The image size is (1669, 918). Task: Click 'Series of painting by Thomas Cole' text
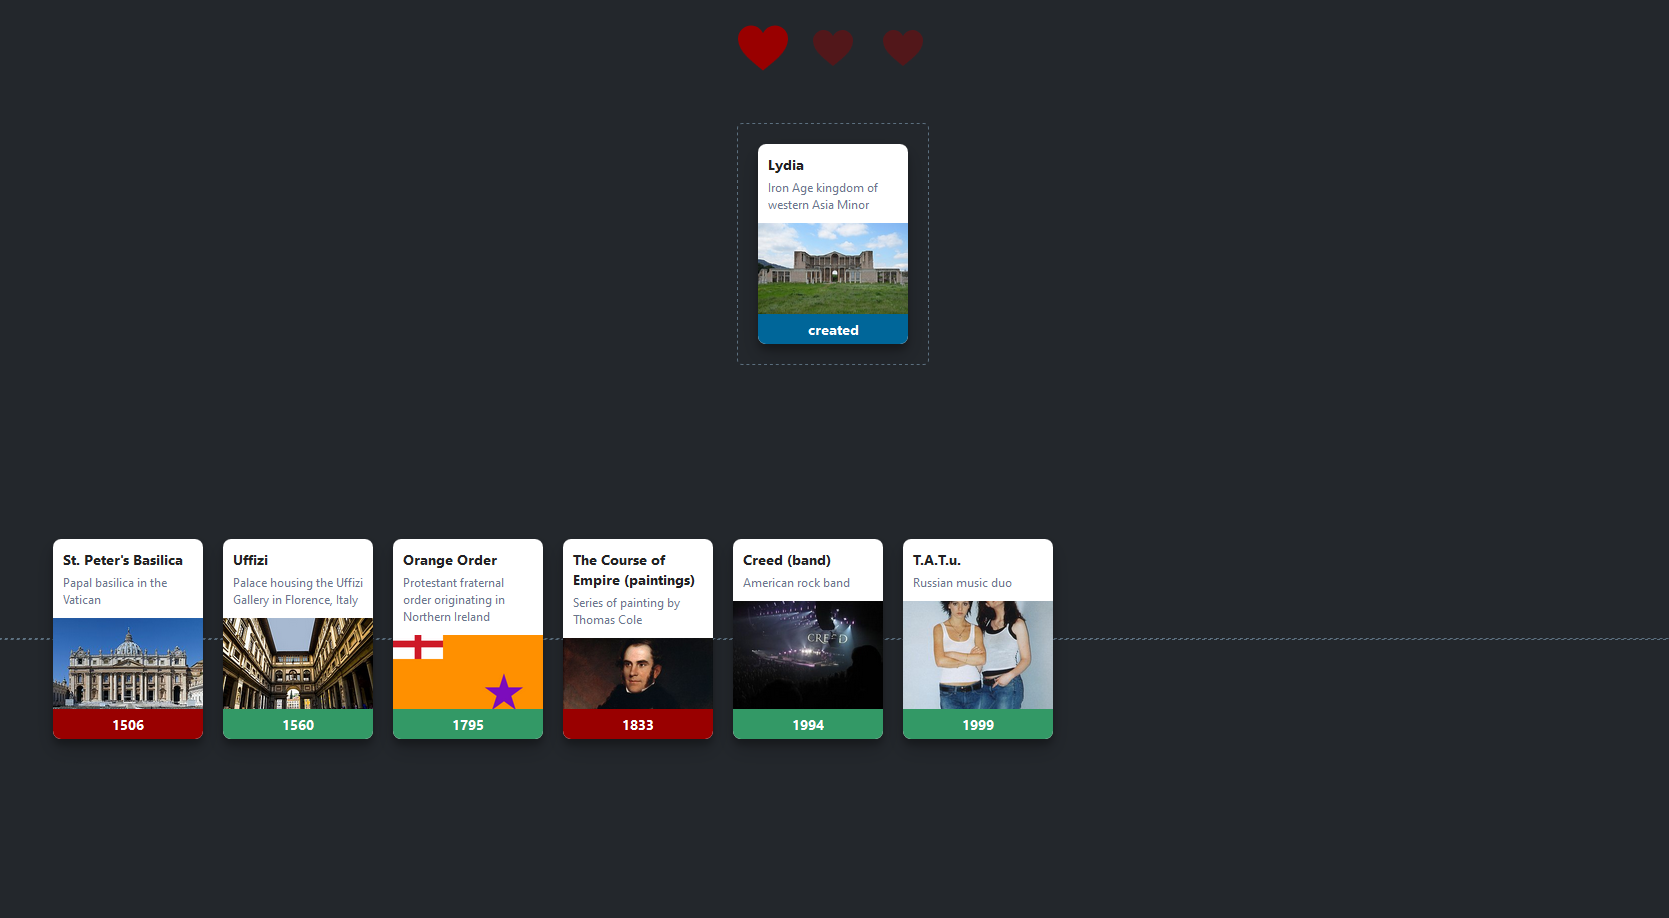point(626,611)
